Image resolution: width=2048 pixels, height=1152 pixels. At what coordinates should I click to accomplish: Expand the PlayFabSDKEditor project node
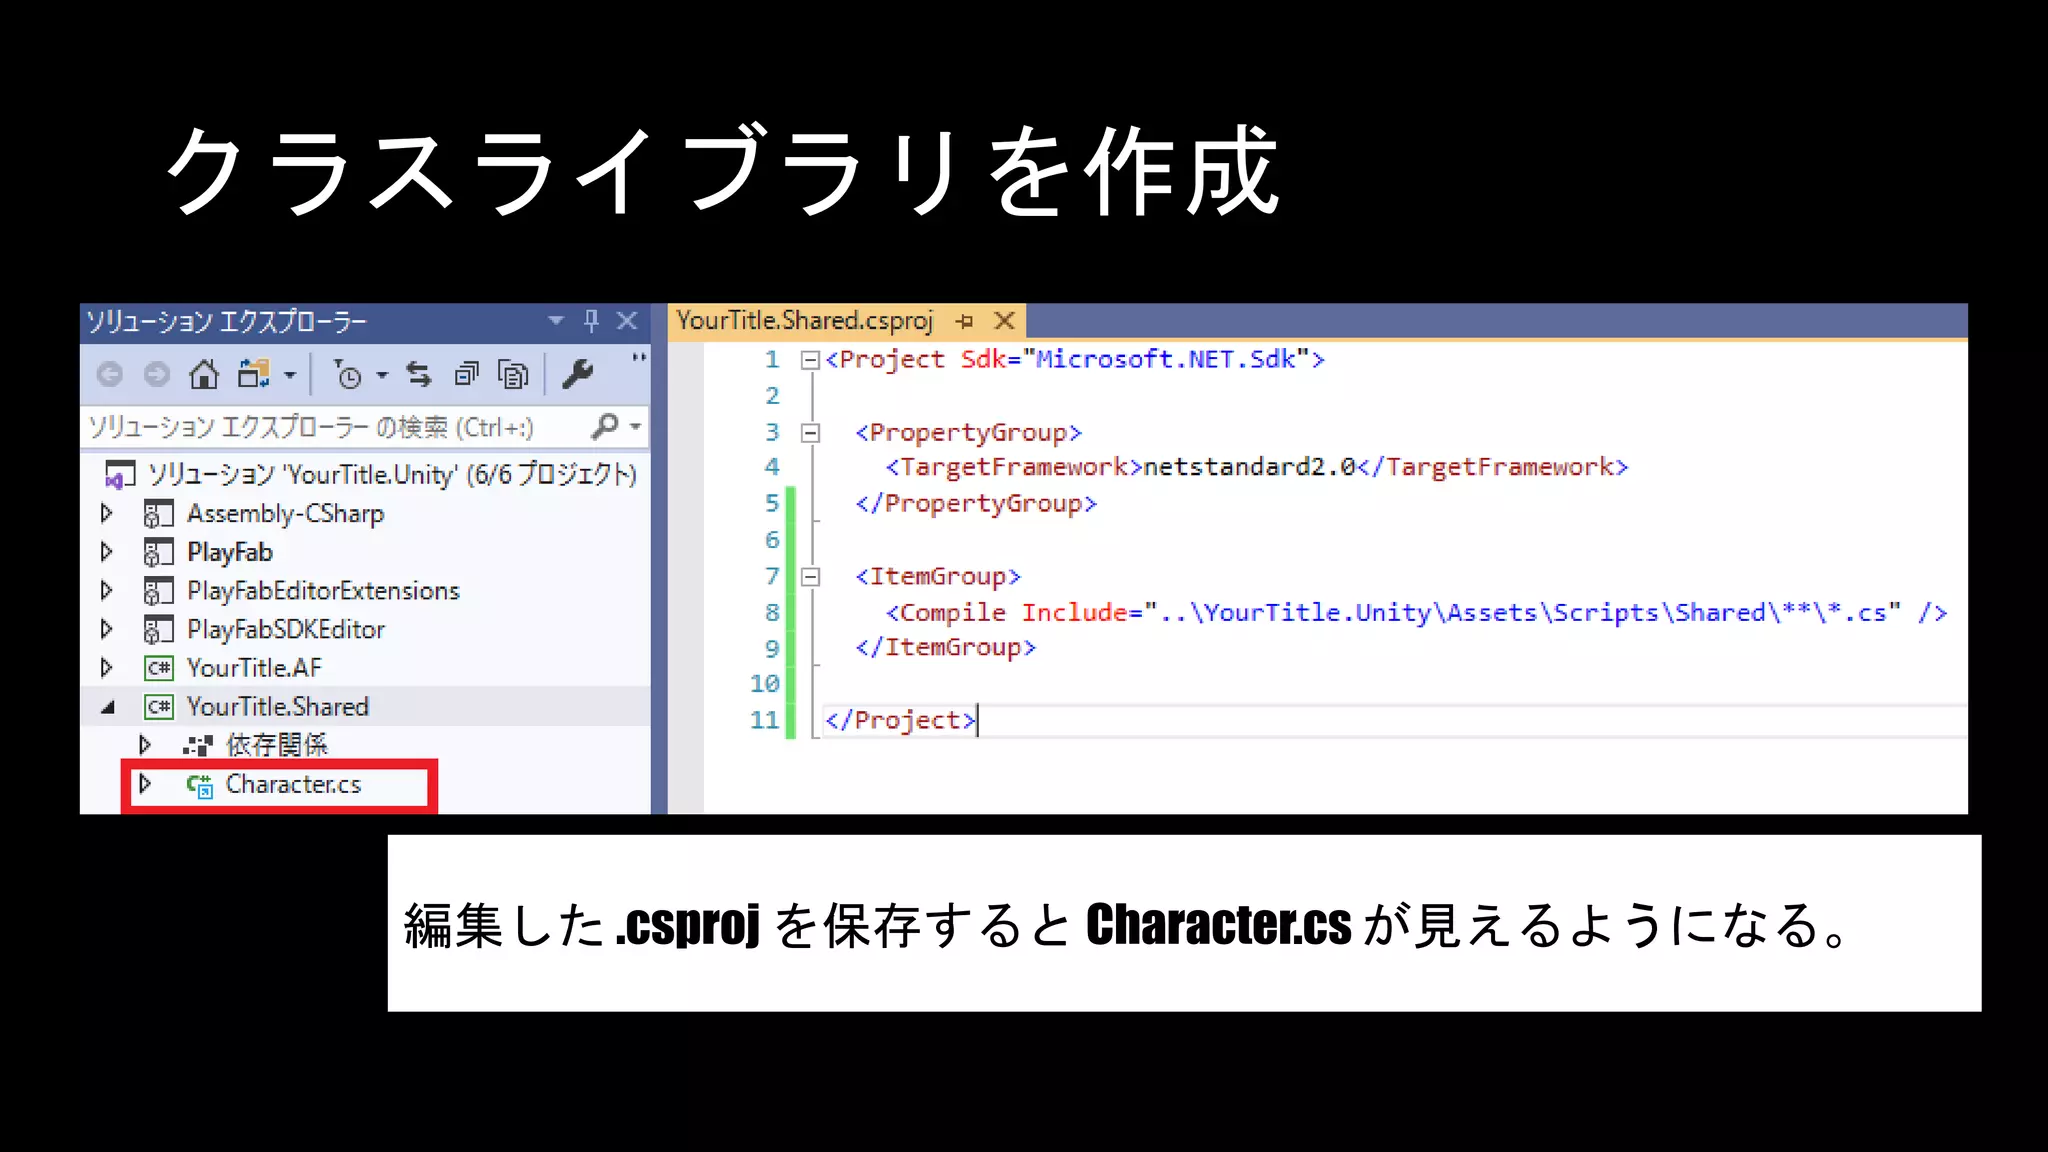pyautogui.click(x=107, y=629)
